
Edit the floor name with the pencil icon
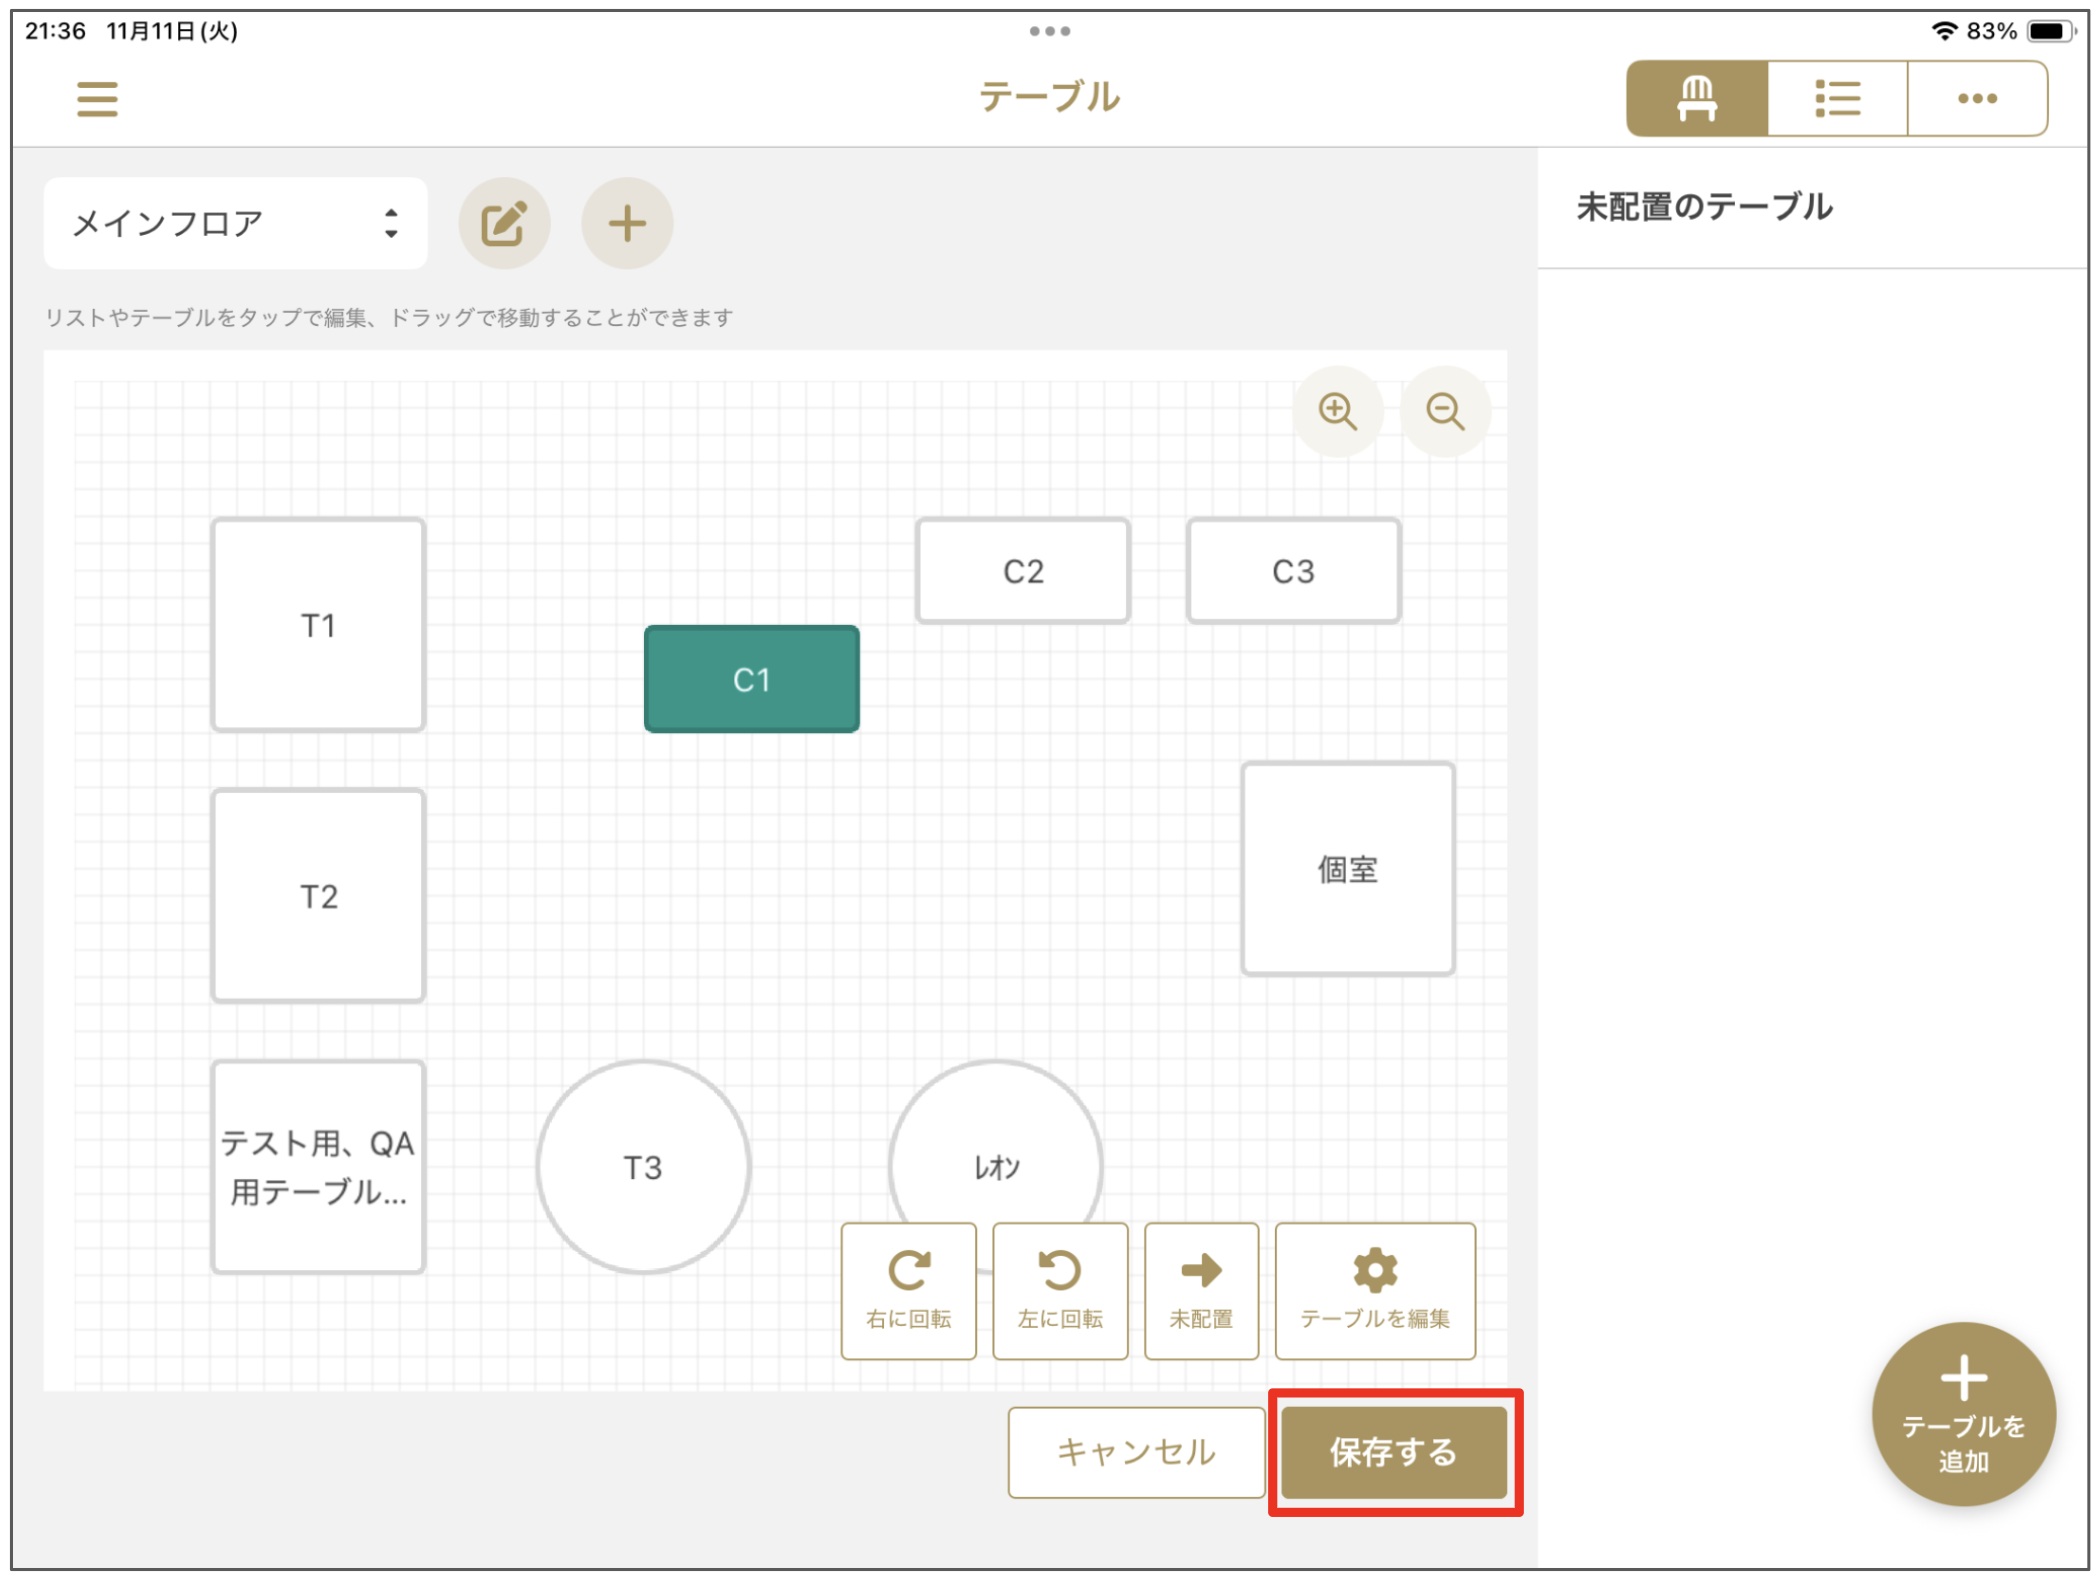[x=504, y=223]
